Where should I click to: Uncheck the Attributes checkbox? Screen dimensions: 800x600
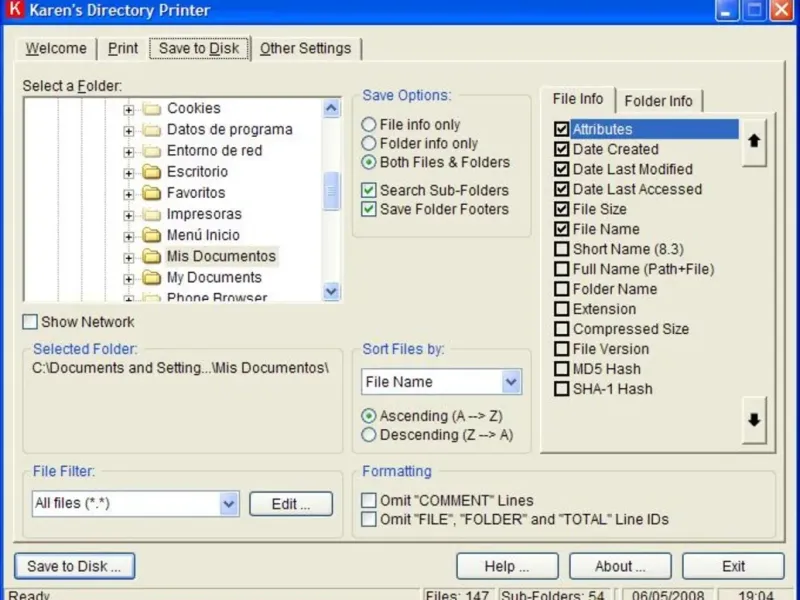coord(561,129)
